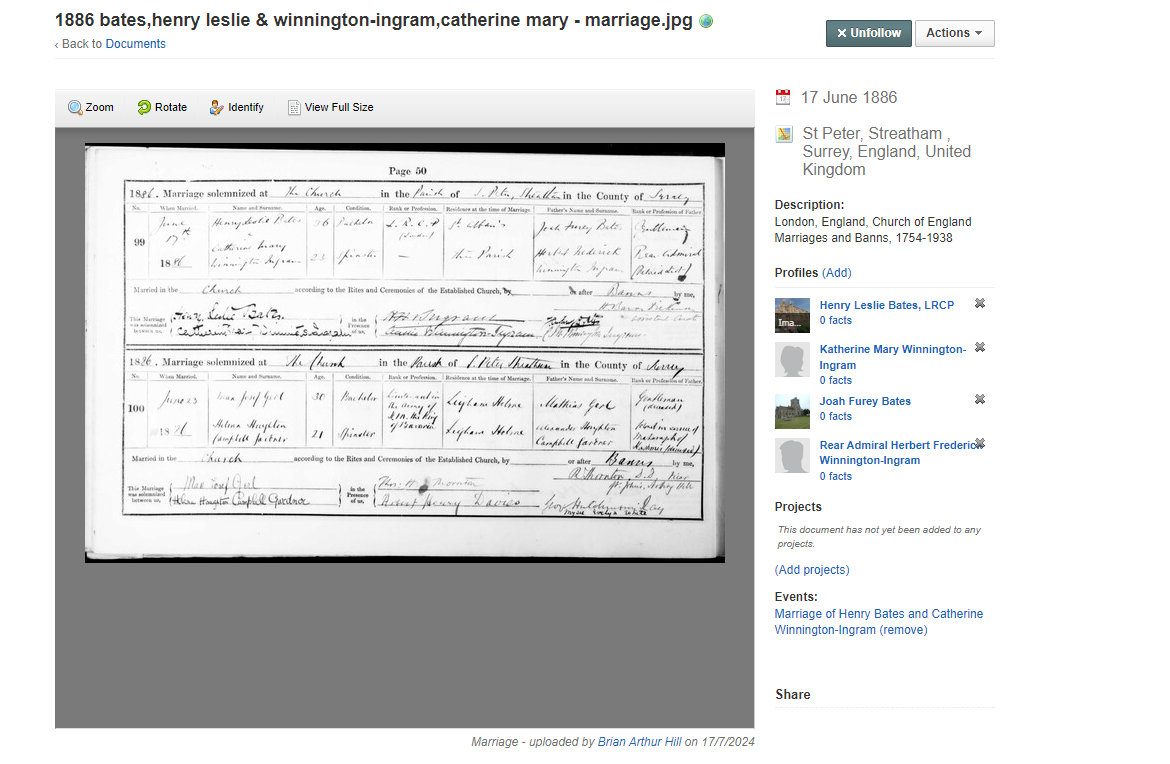
Task: Open the Actions dropdown menu
Action: pos(954,33)
